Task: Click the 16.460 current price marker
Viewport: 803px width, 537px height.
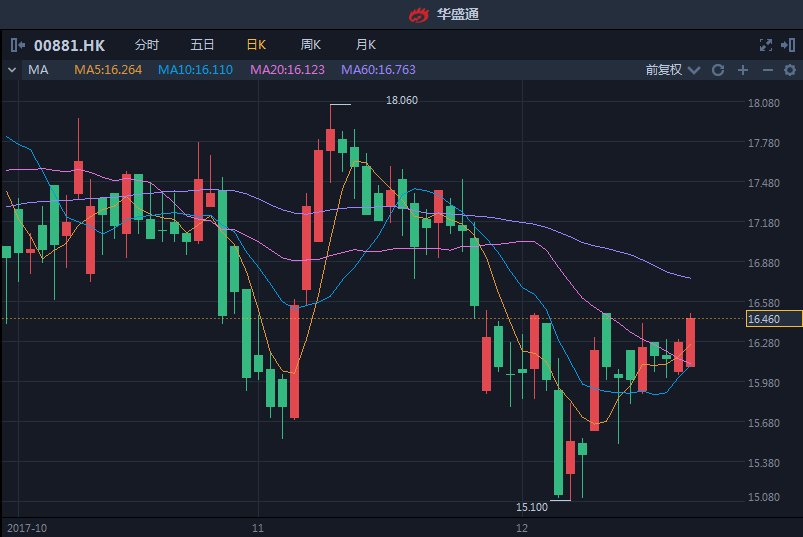Action: pyautogui.click(x=764, y=319)
